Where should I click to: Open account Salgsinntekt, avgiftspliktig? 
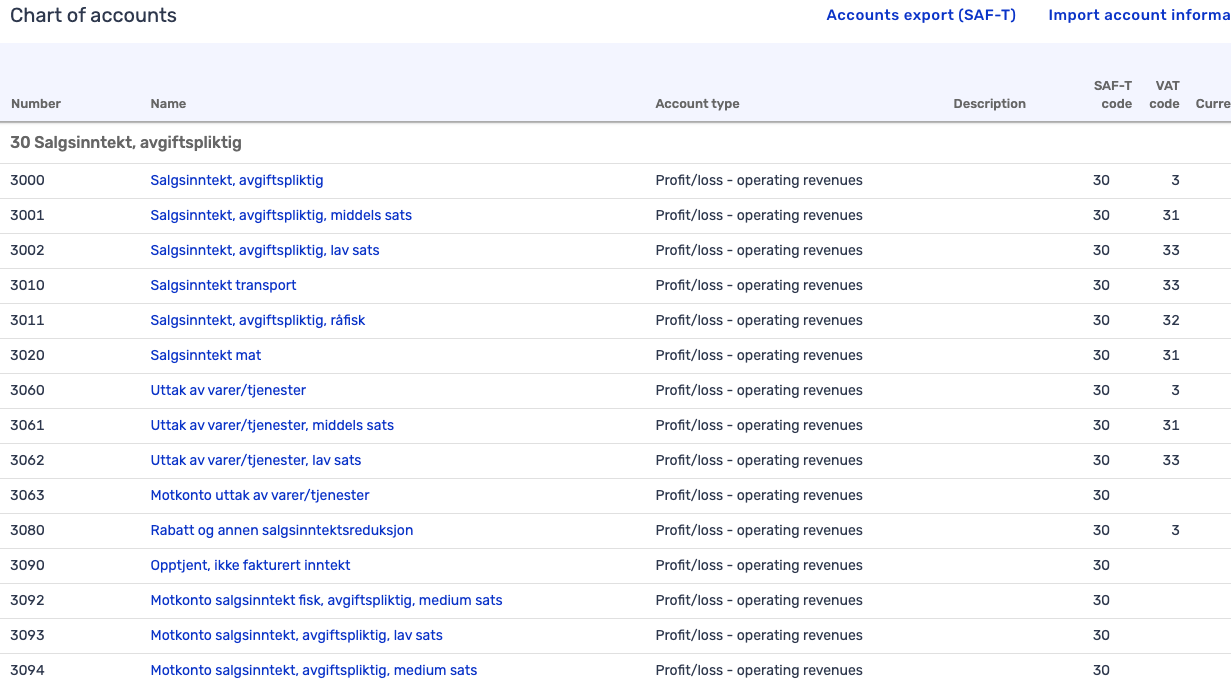click(236, 180)
